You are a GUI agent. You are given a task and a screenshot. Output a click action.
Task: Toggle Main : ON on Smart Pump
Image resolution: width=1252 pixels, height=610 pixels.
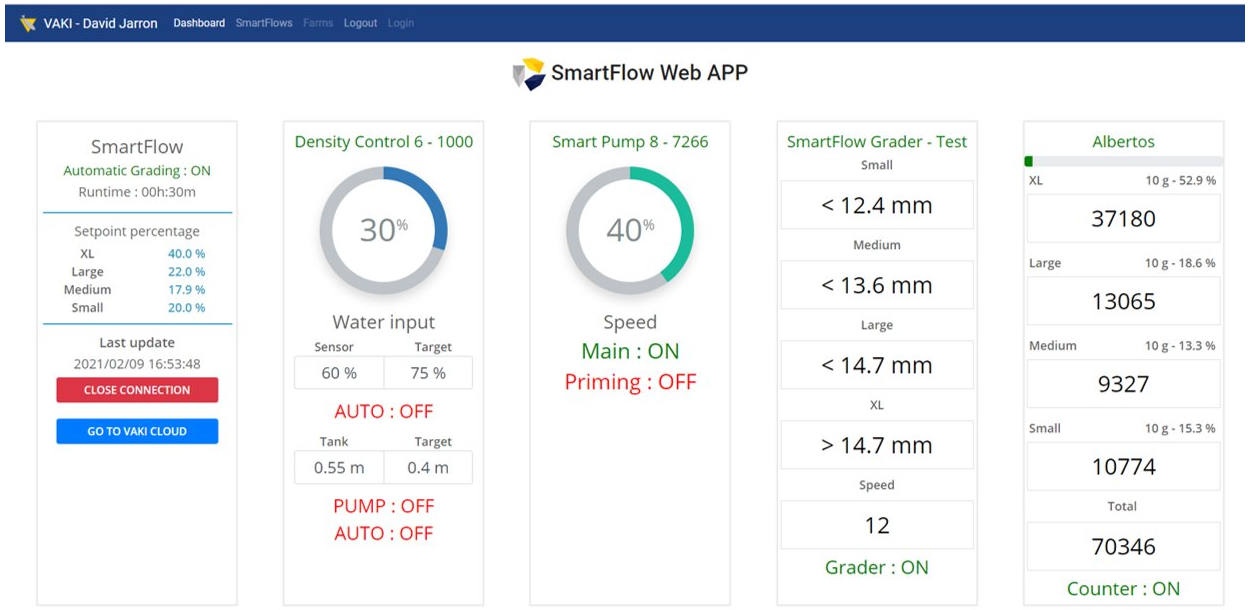[x=630, y=351]
